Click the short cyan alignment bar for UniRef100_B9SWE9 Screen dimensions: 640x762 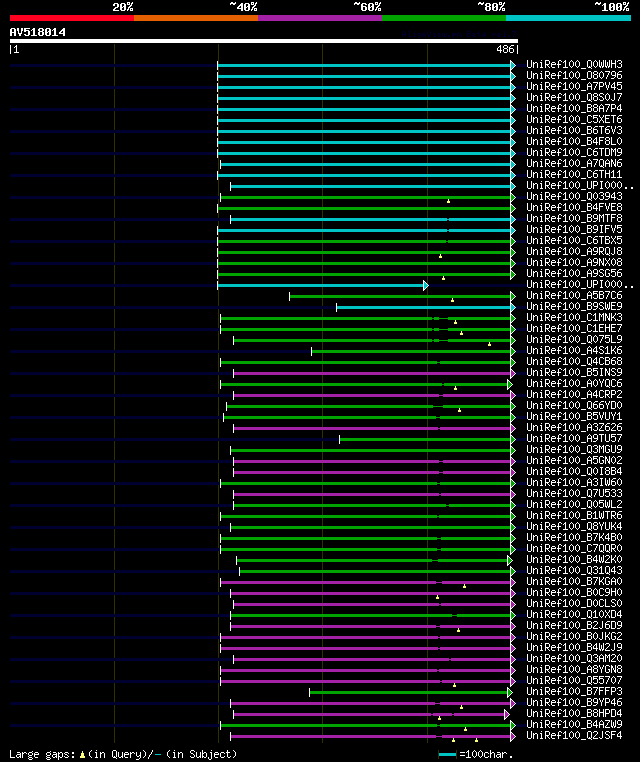click(424, 307)
